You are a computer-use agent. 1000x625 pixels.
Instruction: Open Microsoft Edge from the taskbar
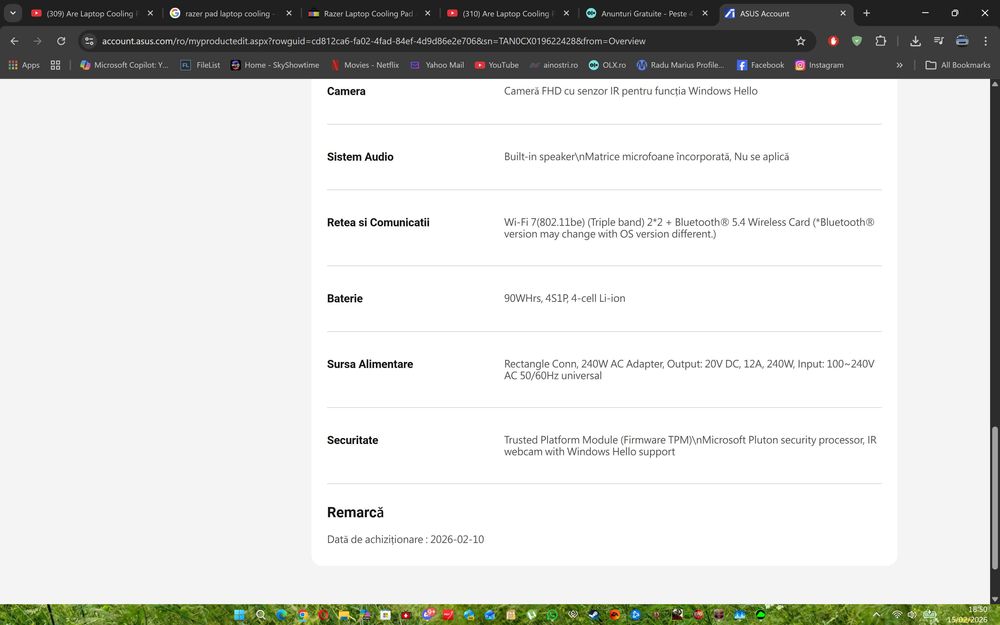coord(281,615)
